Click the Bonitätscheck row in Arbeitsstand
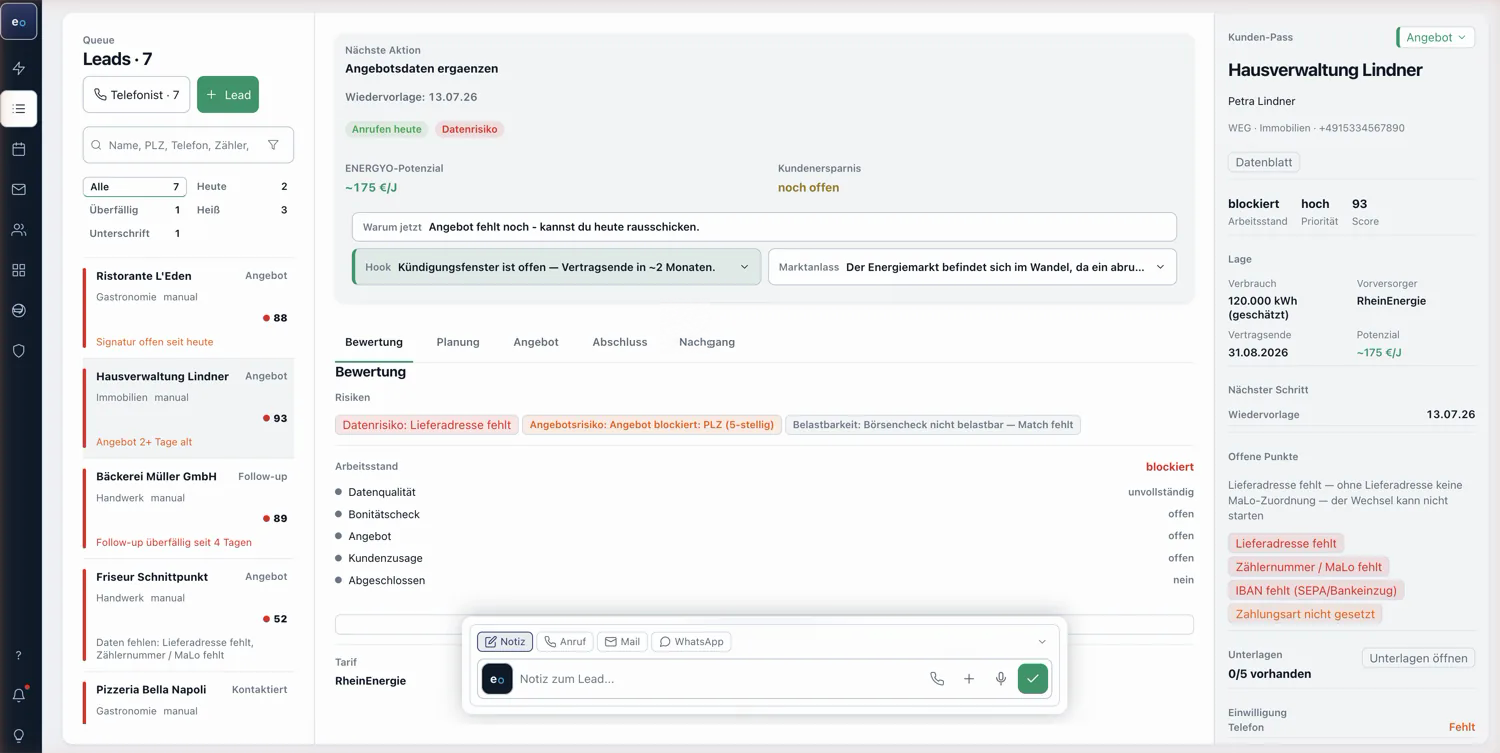The image size is (1500, 753). click(x=764, y=514)
